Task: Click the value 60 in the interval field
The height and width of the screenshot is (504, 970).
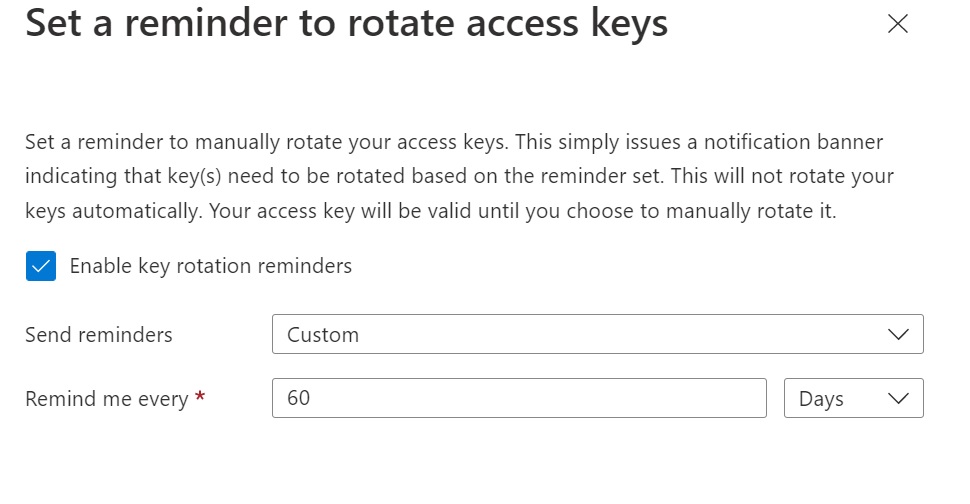Action: click(x=298, y=398)
